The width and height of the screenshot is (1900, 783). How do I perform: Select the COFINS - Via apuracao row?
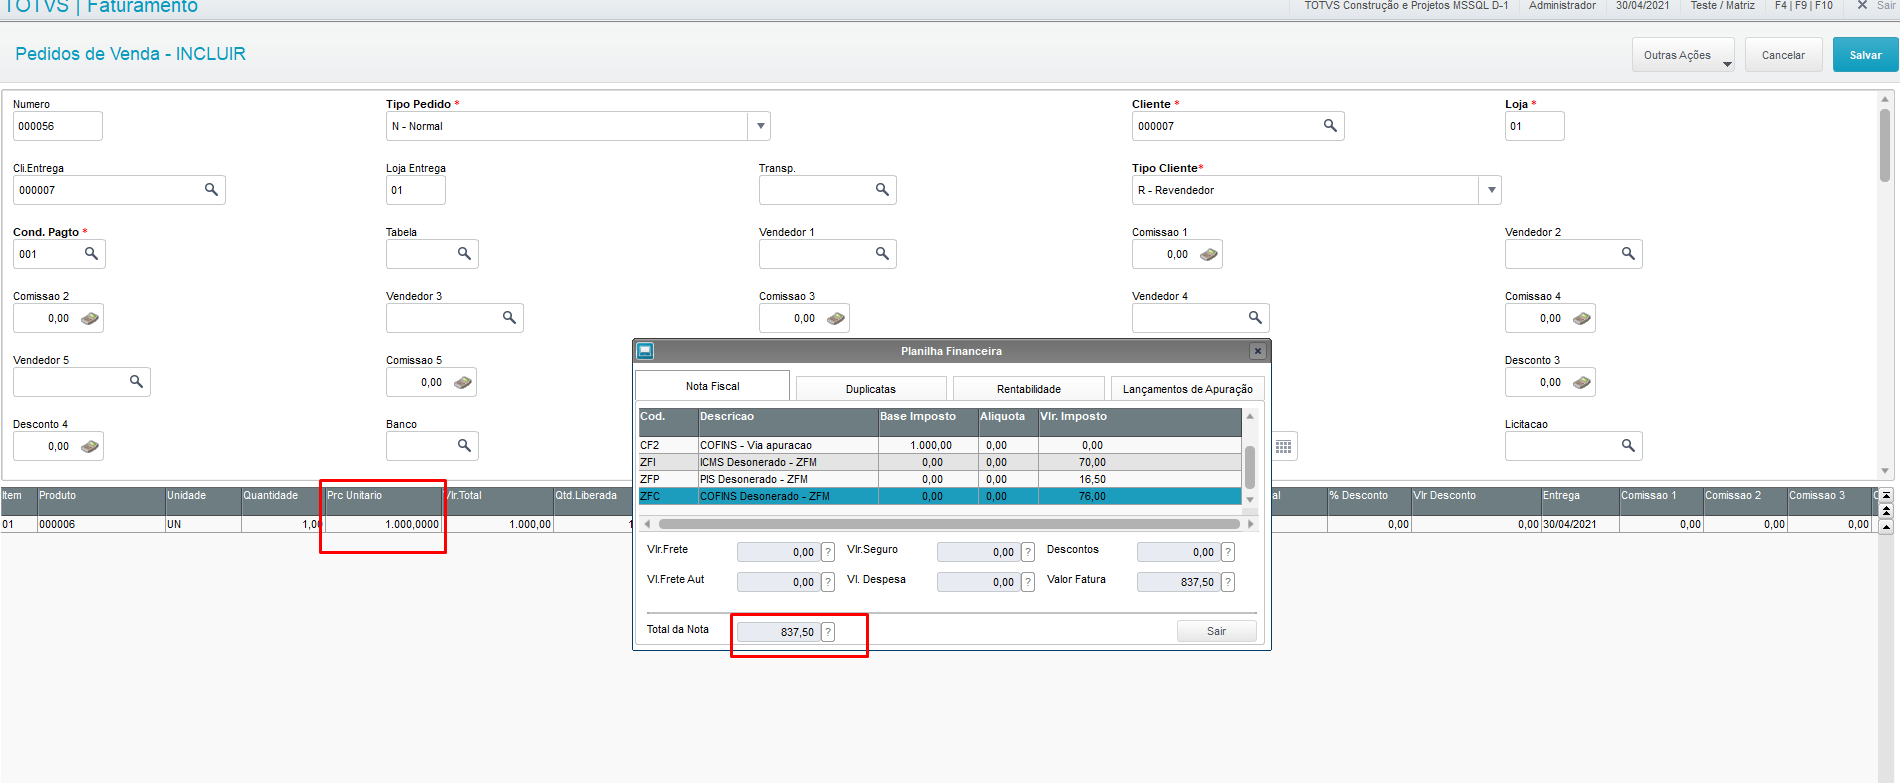click(x=940, y=445)
